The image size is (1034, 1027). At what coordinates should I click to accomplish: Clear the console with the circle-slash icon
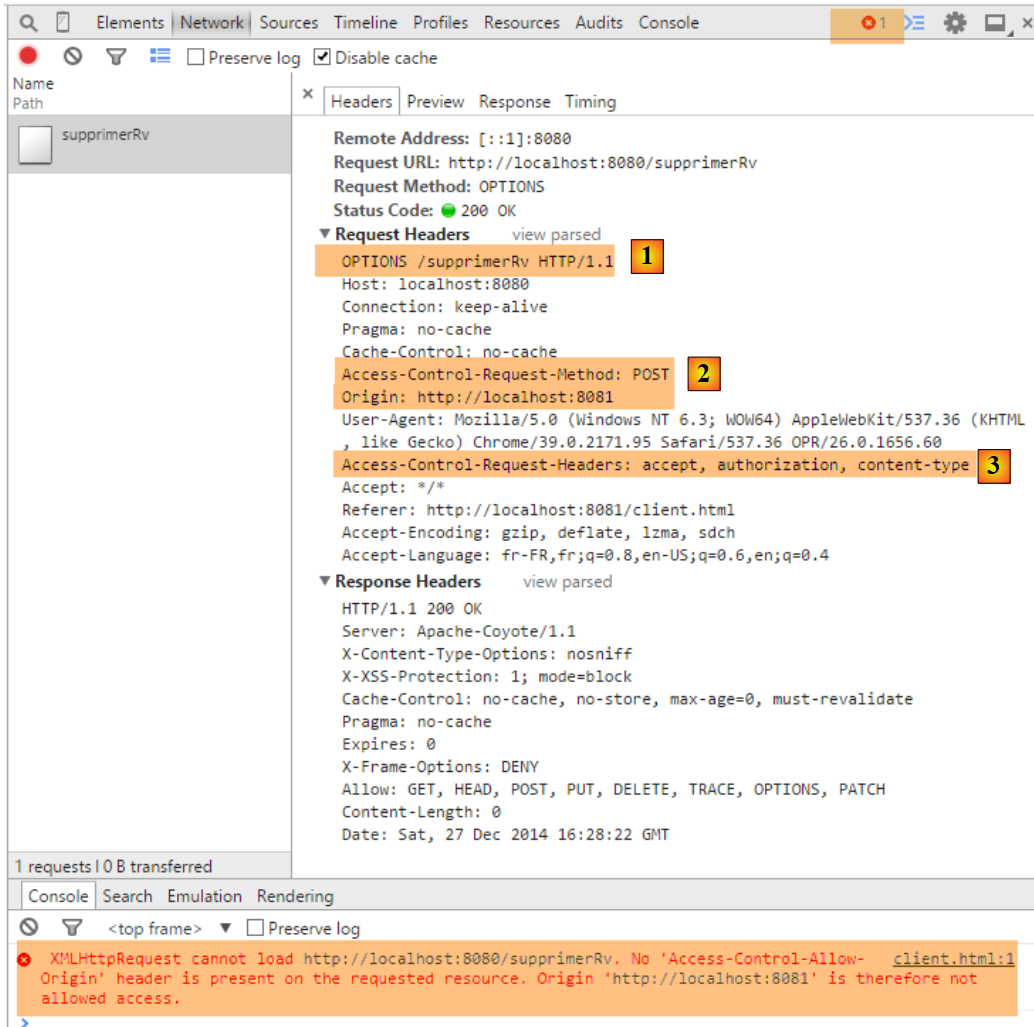tap(29, 927)
